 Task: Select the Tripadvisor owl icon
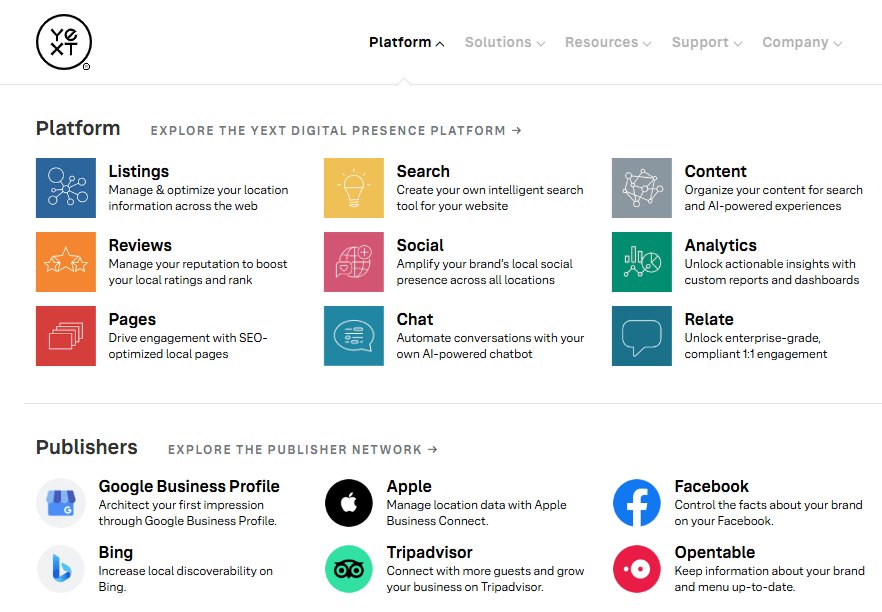point(349,569)
